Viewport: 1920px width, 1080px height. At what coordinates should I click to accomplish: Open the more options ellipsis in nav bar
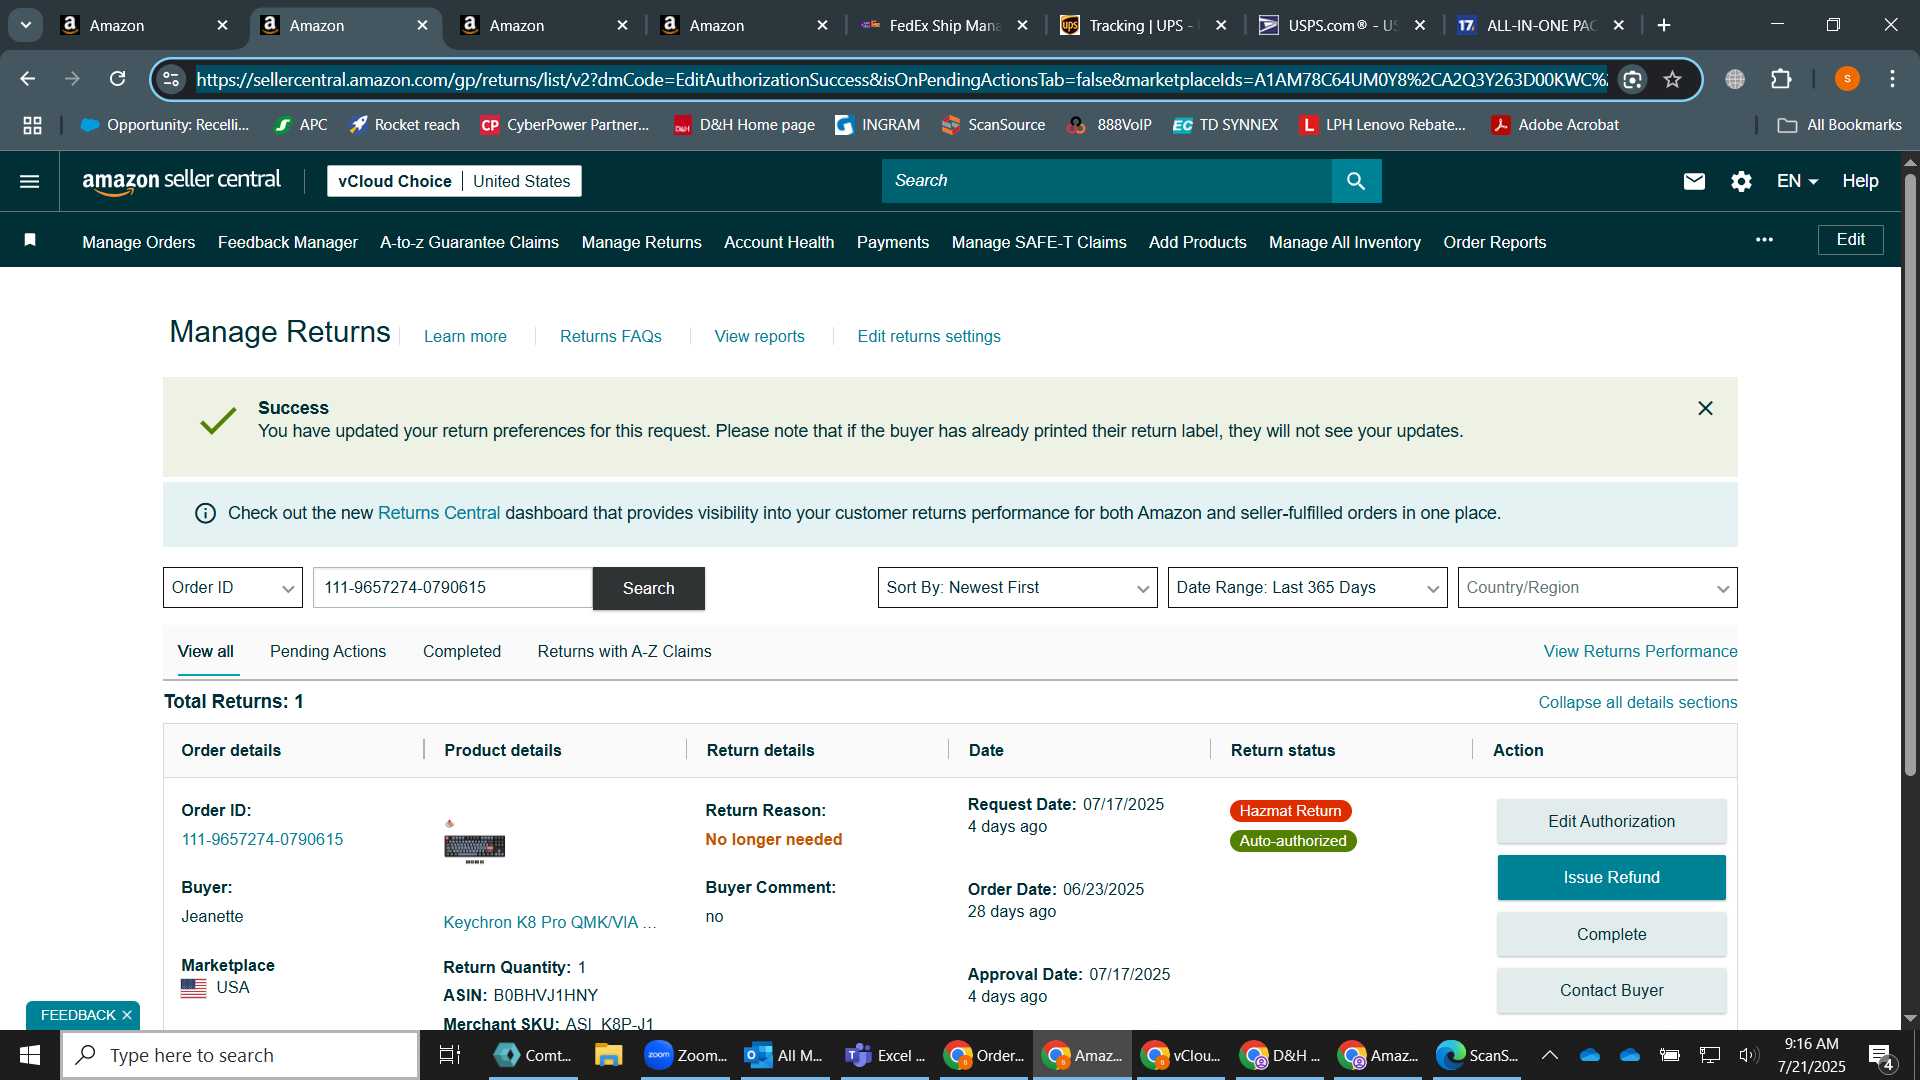(1764, 240)
